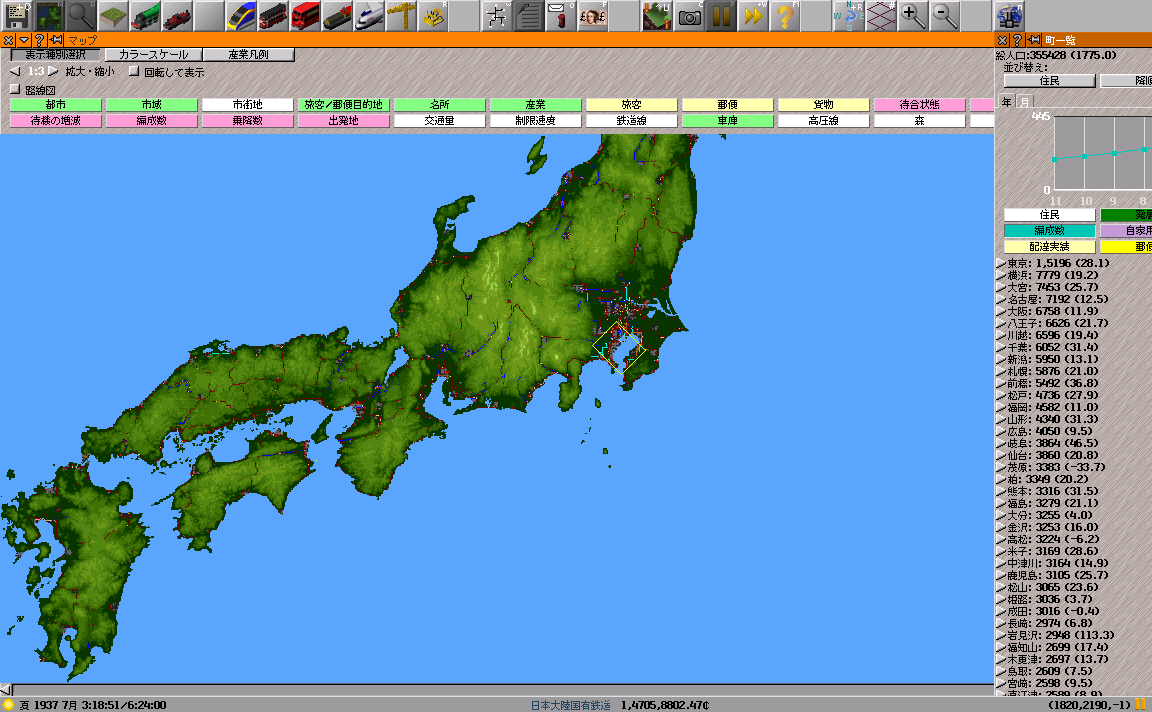The width and height of the screenshot is (1152, 712).
Task: Open the yellow crane construction tools
Action: point(401,15)
